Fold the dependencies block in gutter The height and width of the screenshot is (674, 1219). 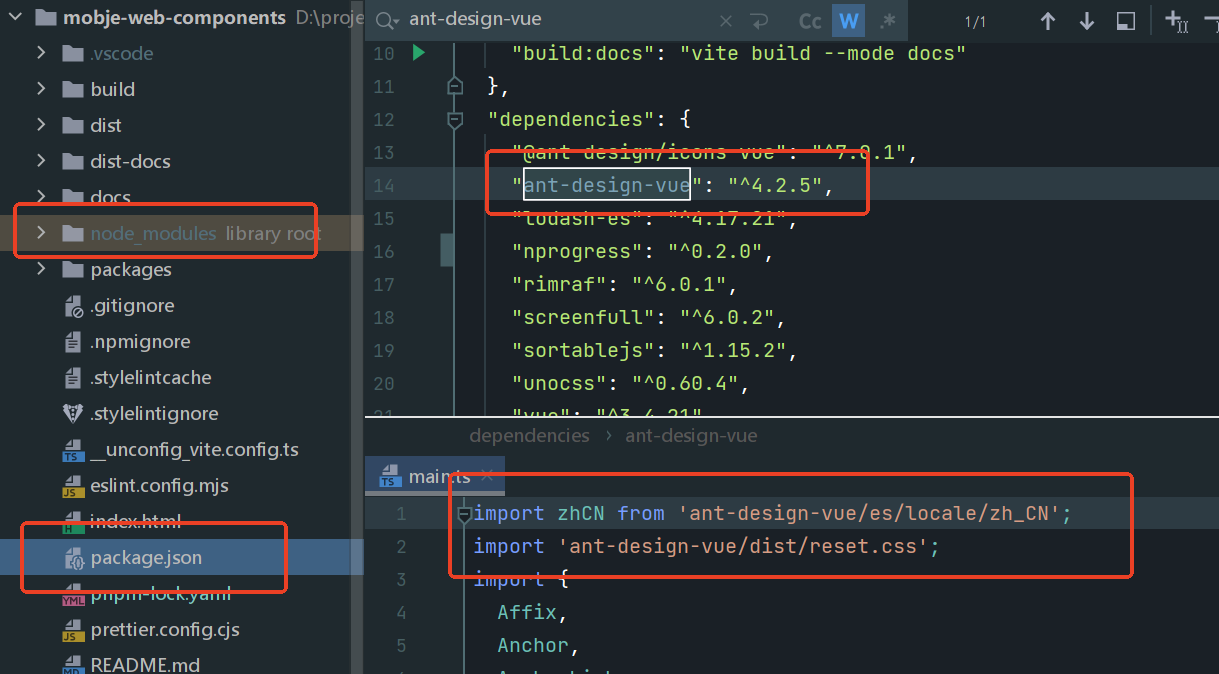pyautogui.click(x=455, y=120)
